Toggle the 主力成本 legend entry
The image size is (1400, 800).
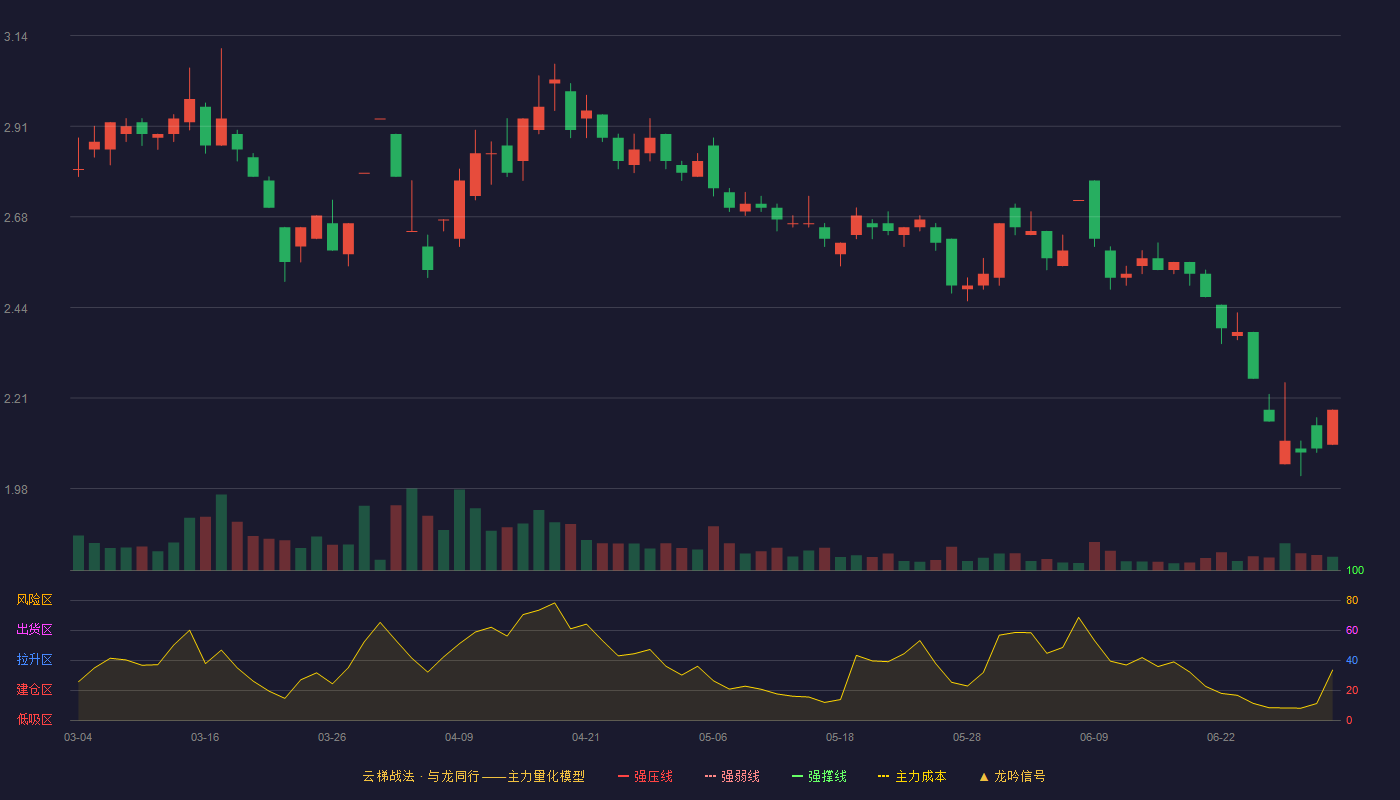tap(912, 776)
